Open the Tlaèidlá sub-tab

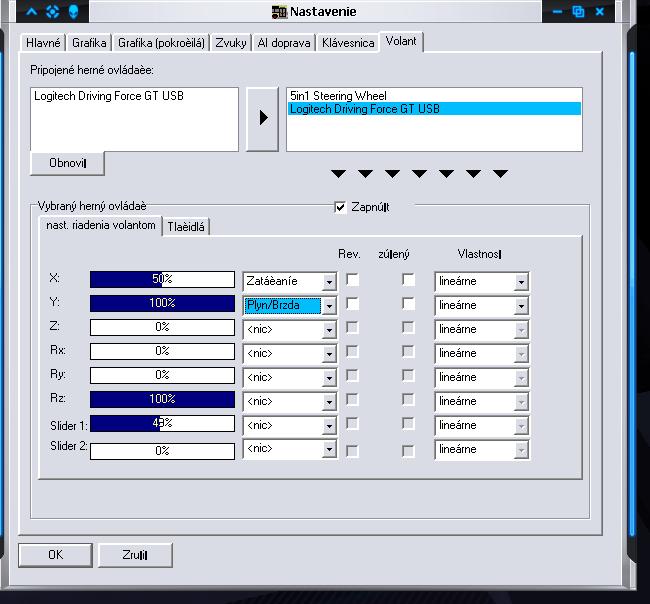point(185,227)
